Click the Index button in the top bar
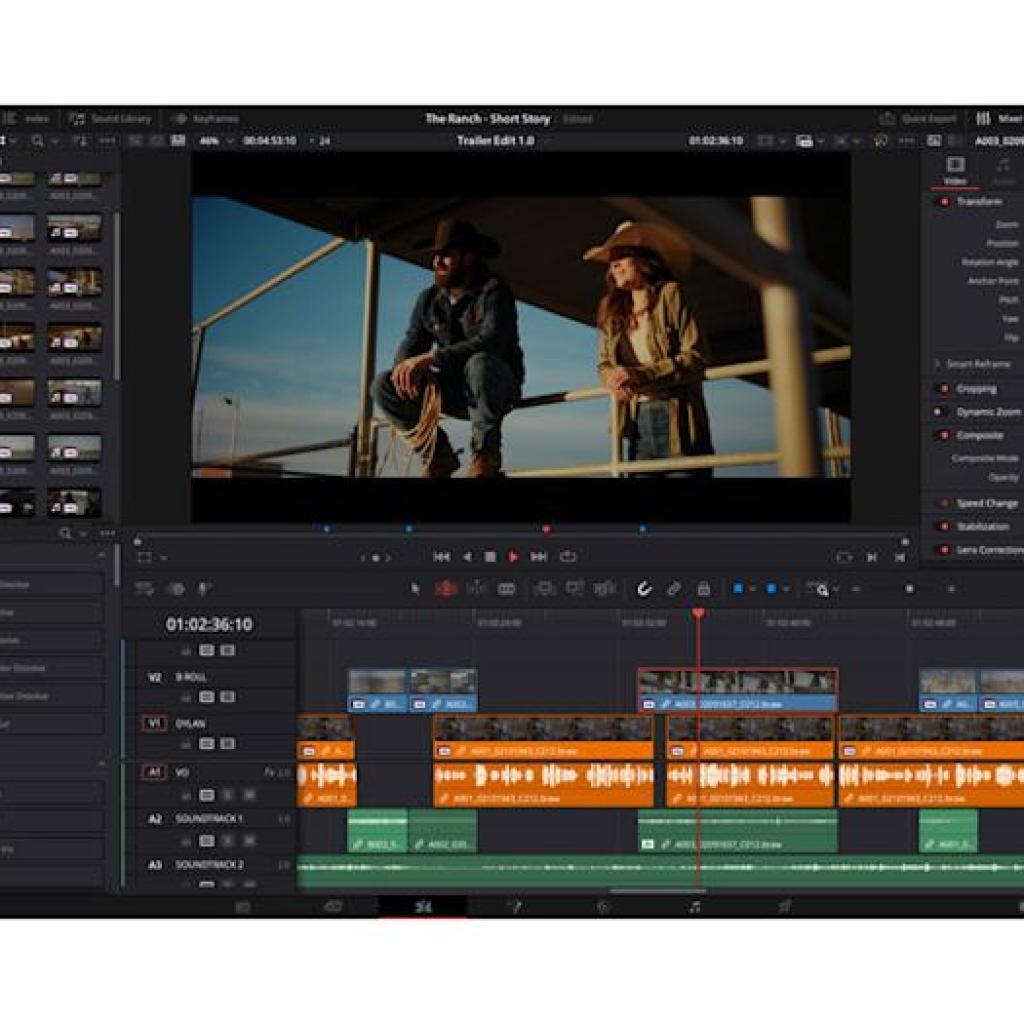Screen dimensions: 1024x1024 click(x=34, y=117)
